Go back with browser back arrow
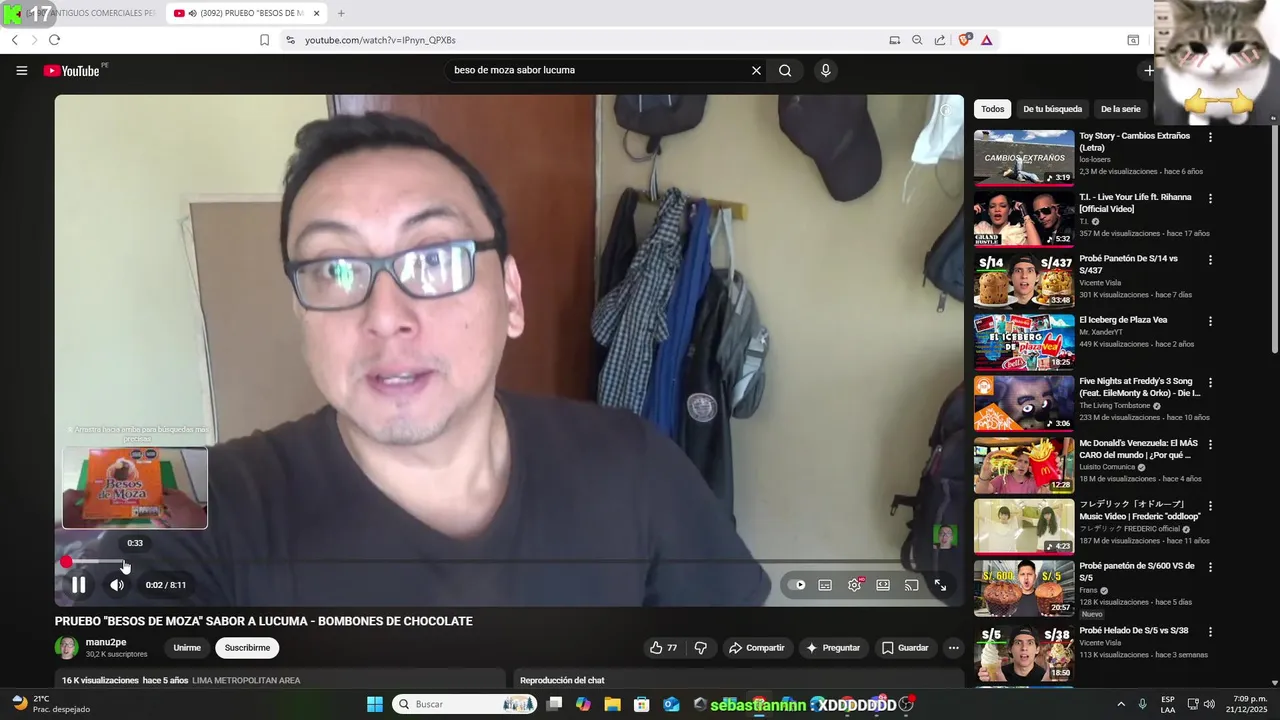The width and height of the screenshot is (1280, 720). (x=14, y=40)
